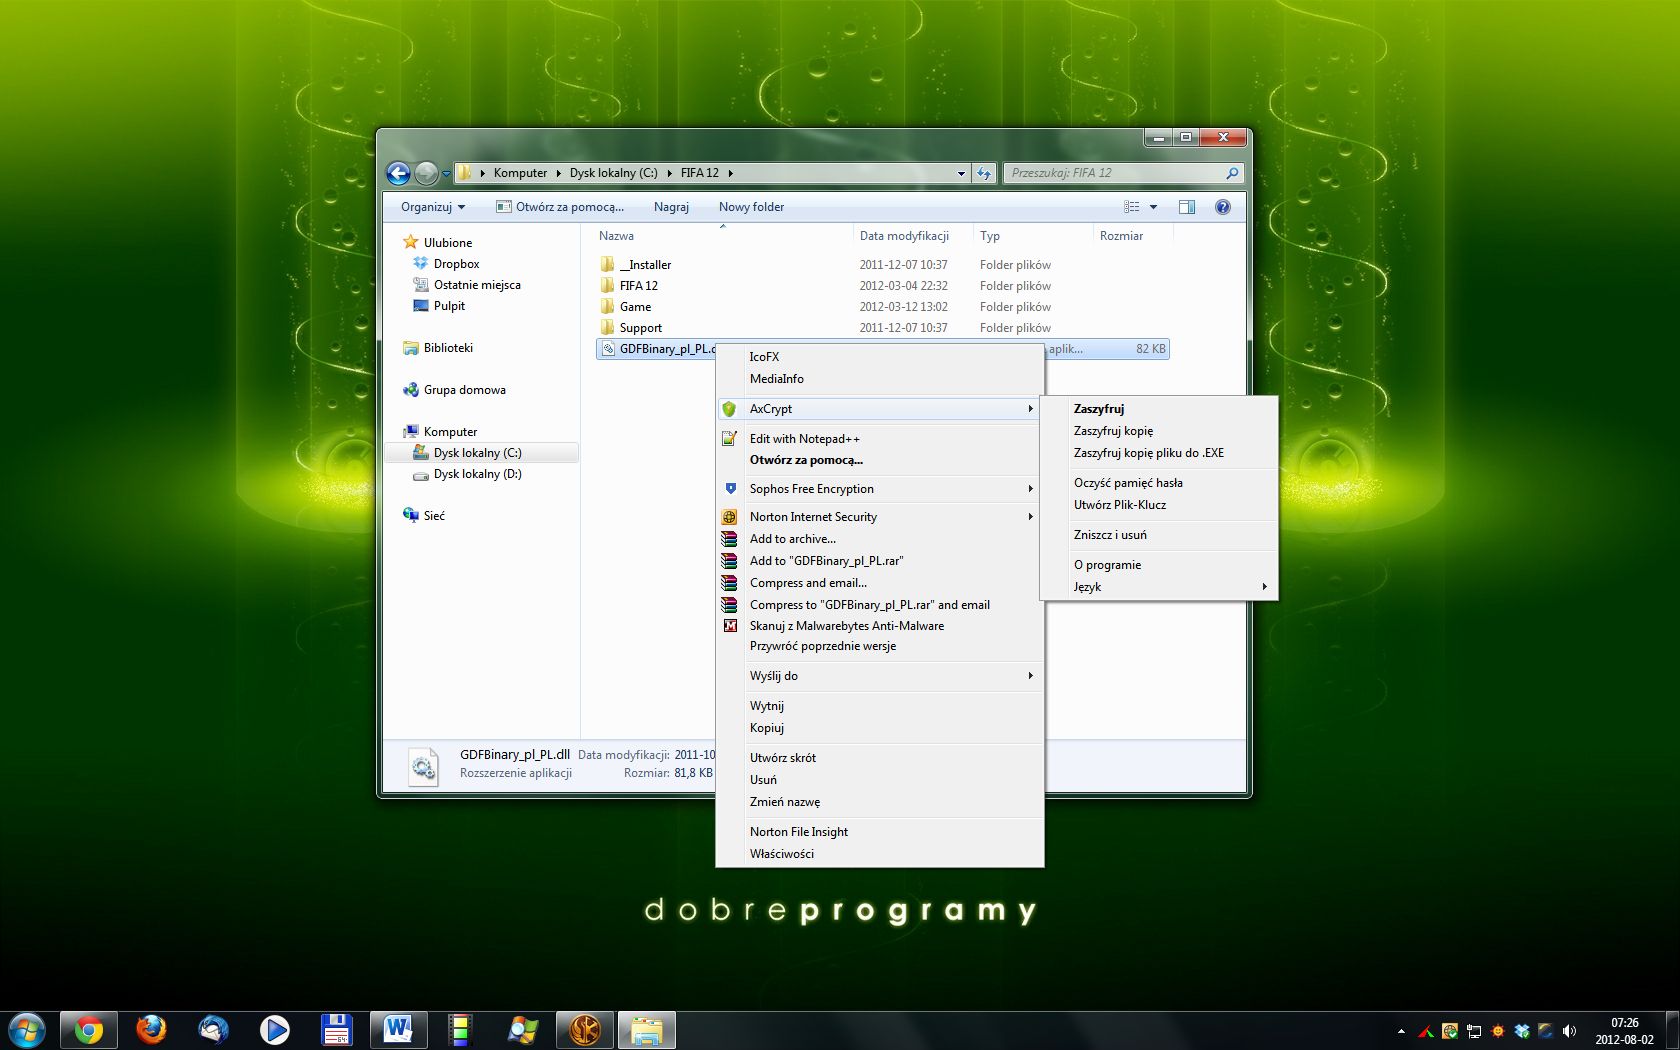Open Właściwości from context menu
Image resolution: width=1680 pixels, height=1050 pixels.
(878, 853)
